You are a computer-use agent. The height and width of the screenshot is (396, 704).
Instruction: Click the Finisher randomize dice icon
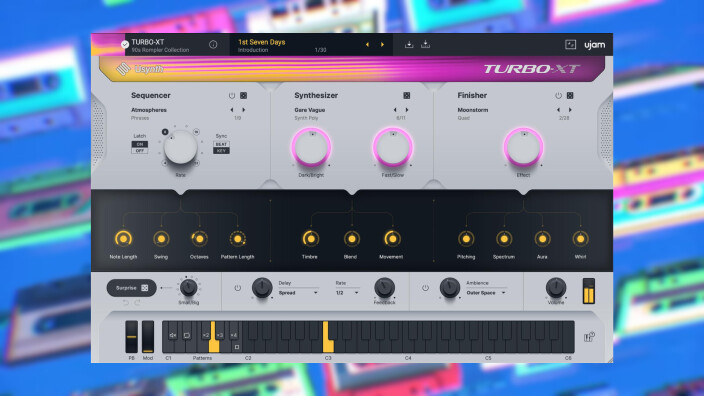pos(570,96)
